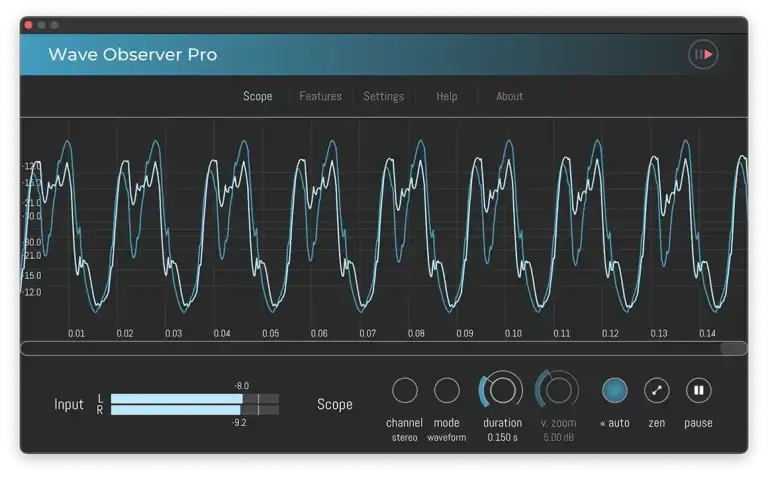This screenshot has height=477, width=768.
Task: Click the channel stereo round button
Action: click(x=405, y=390)
